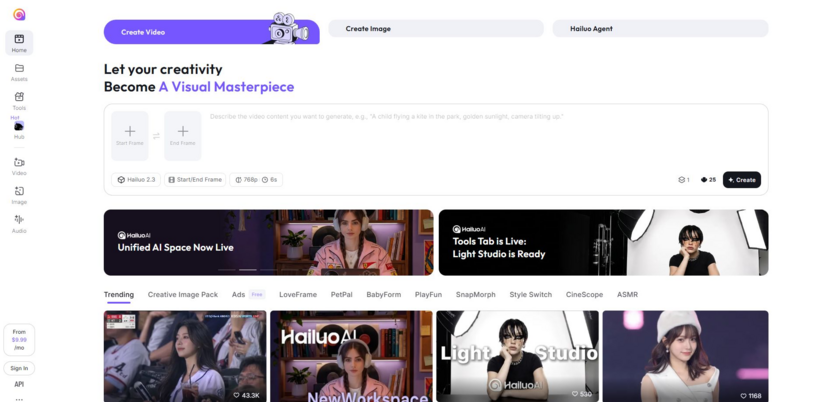Open the Hailuo 2.3 model selector

click(x=136, y=180)
